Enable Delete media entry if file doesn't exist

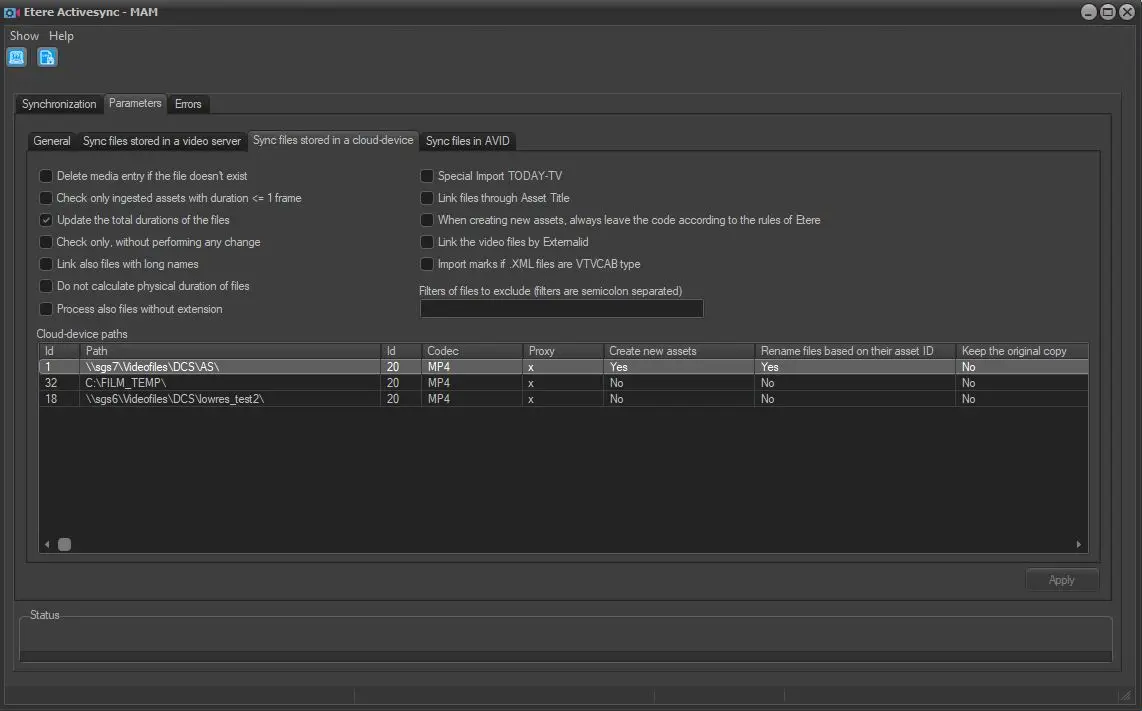pyautogui.click(x=46, y=176)
